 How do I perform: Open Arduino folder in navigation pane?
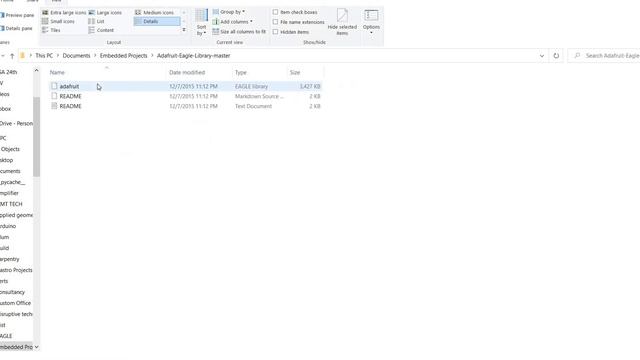tap(8, 226)
